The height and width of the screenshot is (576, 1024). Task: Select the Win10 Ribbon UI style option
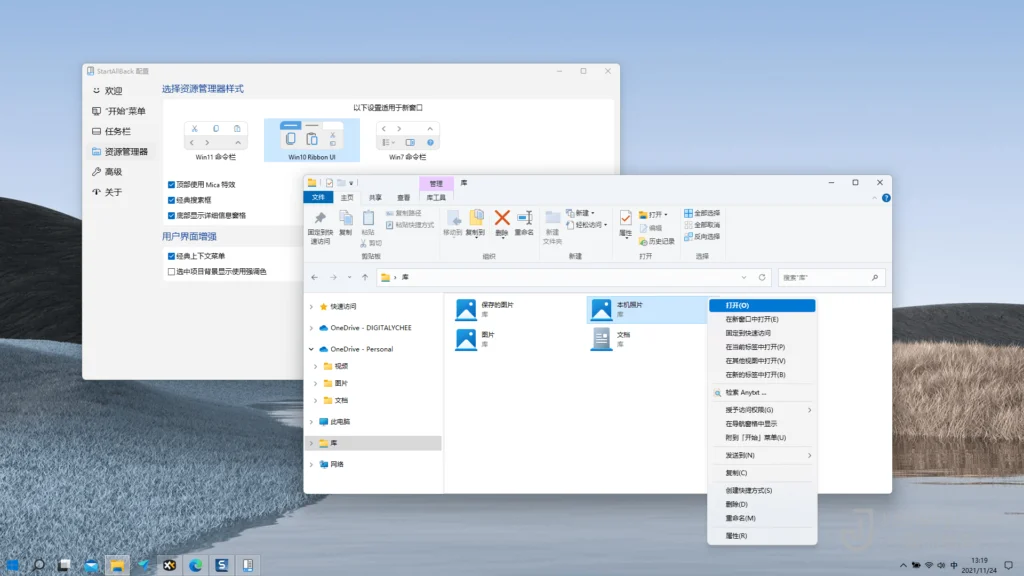[312, 140]
